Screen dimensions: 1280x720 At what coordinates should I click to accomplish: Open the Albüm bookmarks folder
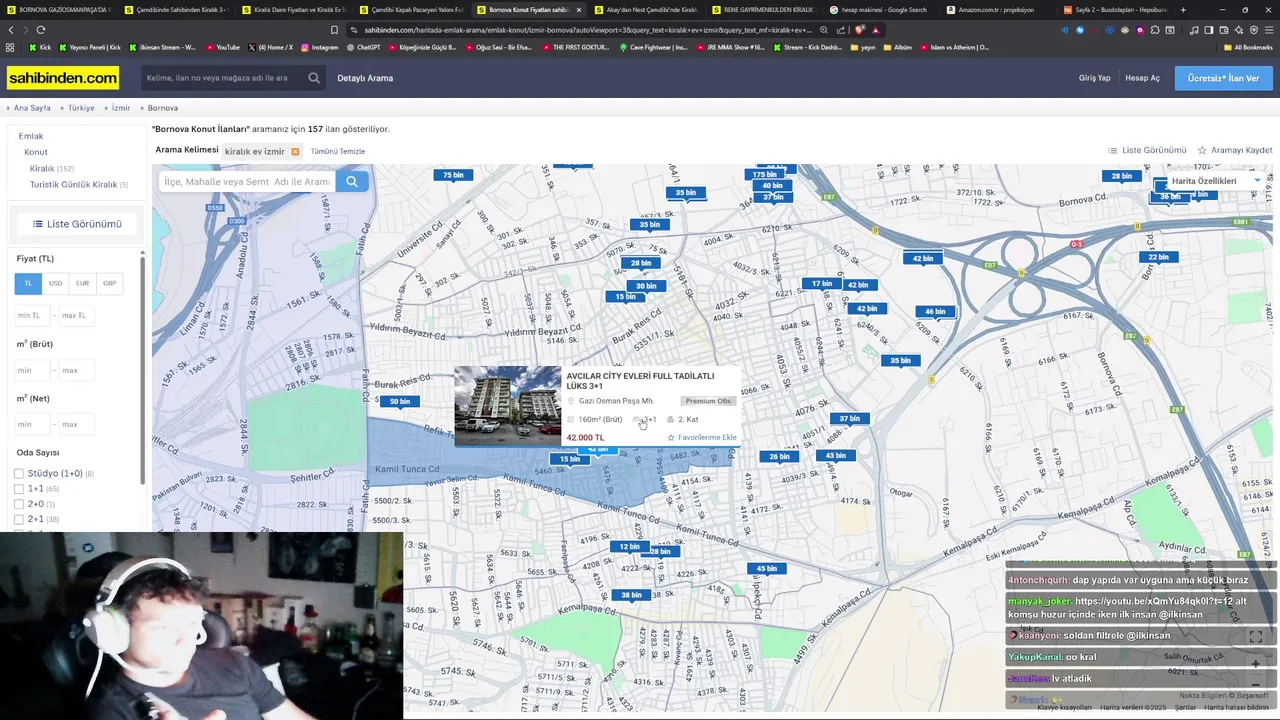(896, 47)
